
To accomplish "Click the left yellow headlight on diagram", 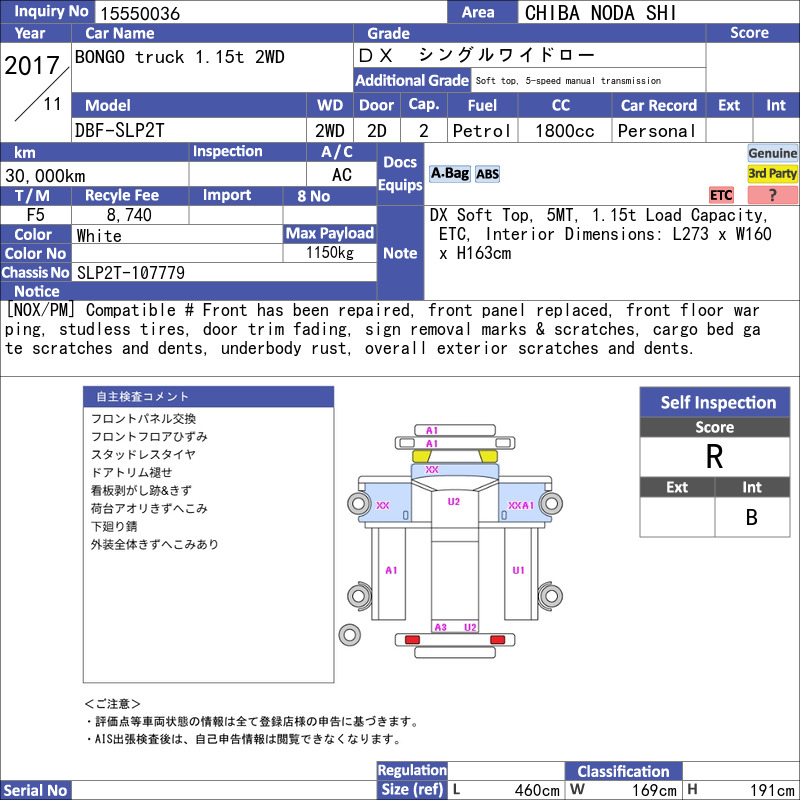I will pyautogui.click(x=421, y=456).
